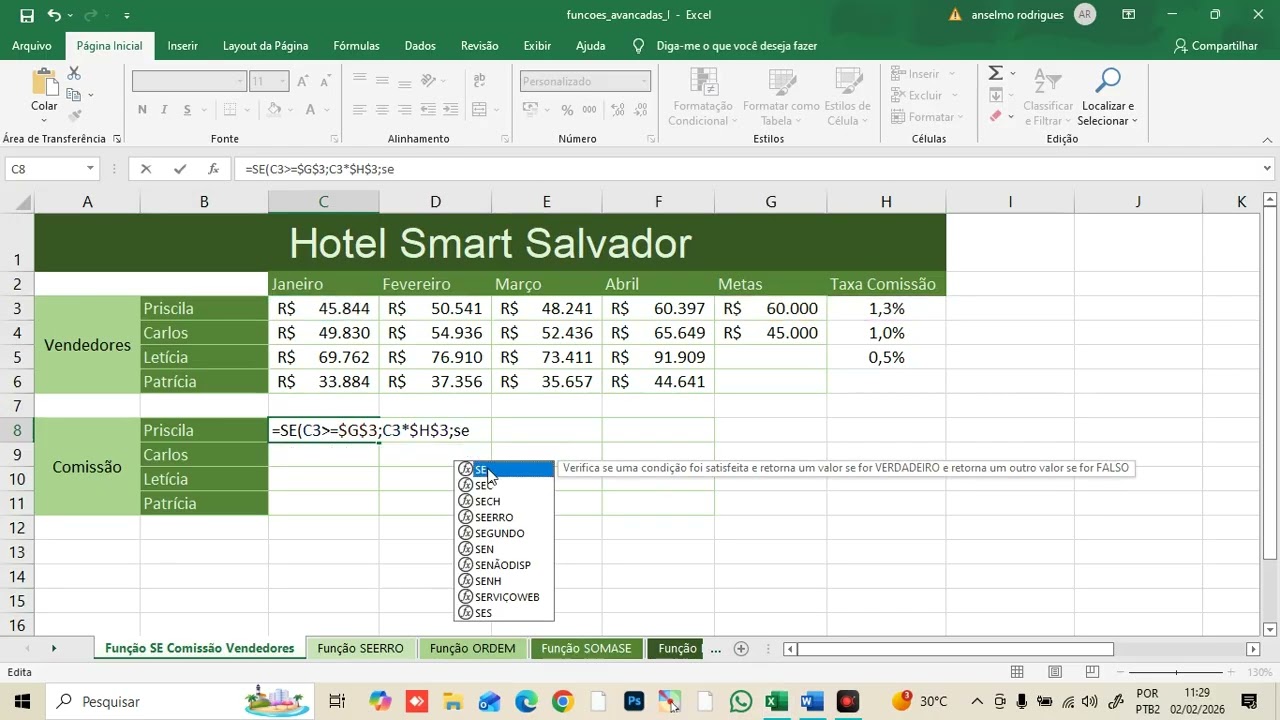
Task: Click the horizontal scrollbar thumb
Action: (x=955, y=648)
